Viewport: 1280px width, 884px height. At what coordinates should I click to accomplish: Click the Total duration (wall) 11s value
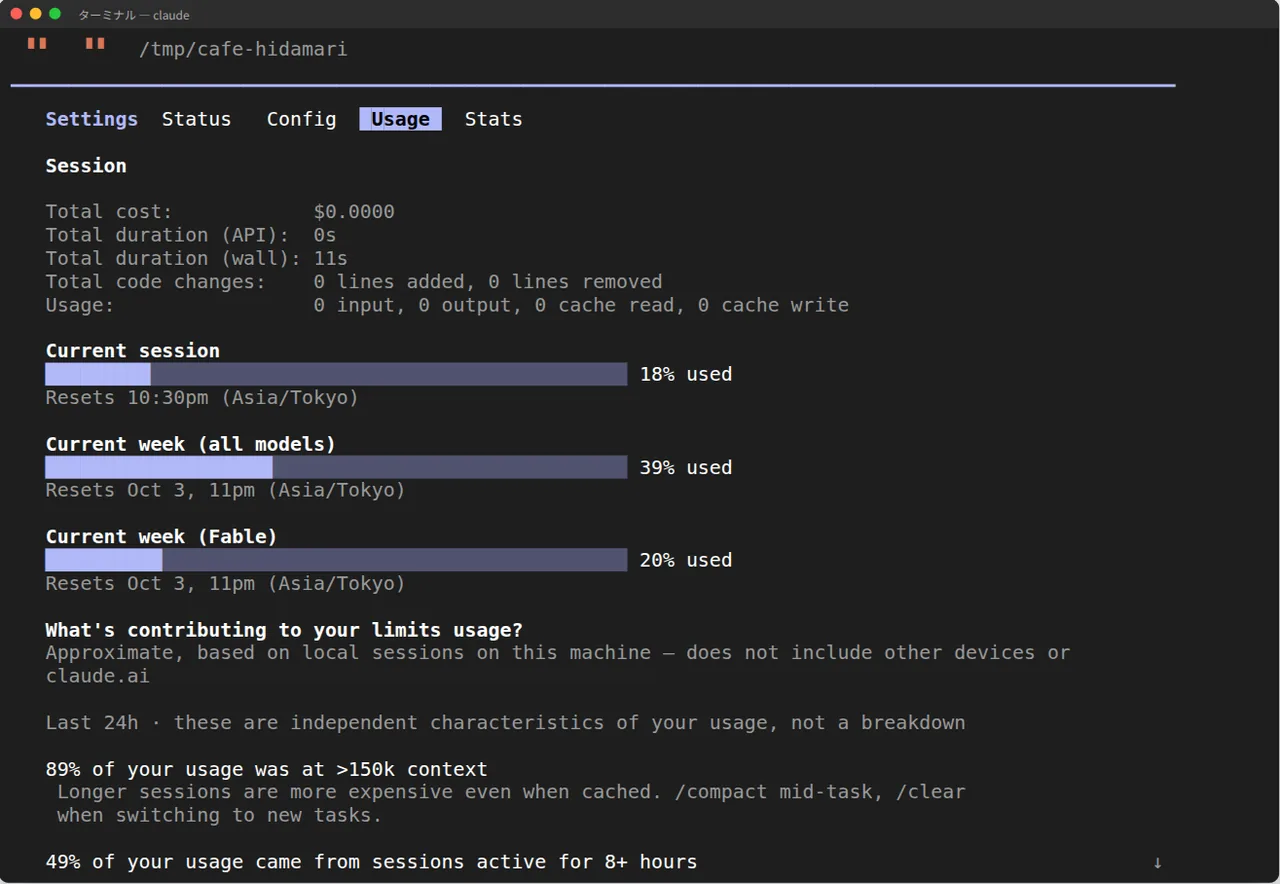click(331, 258)
